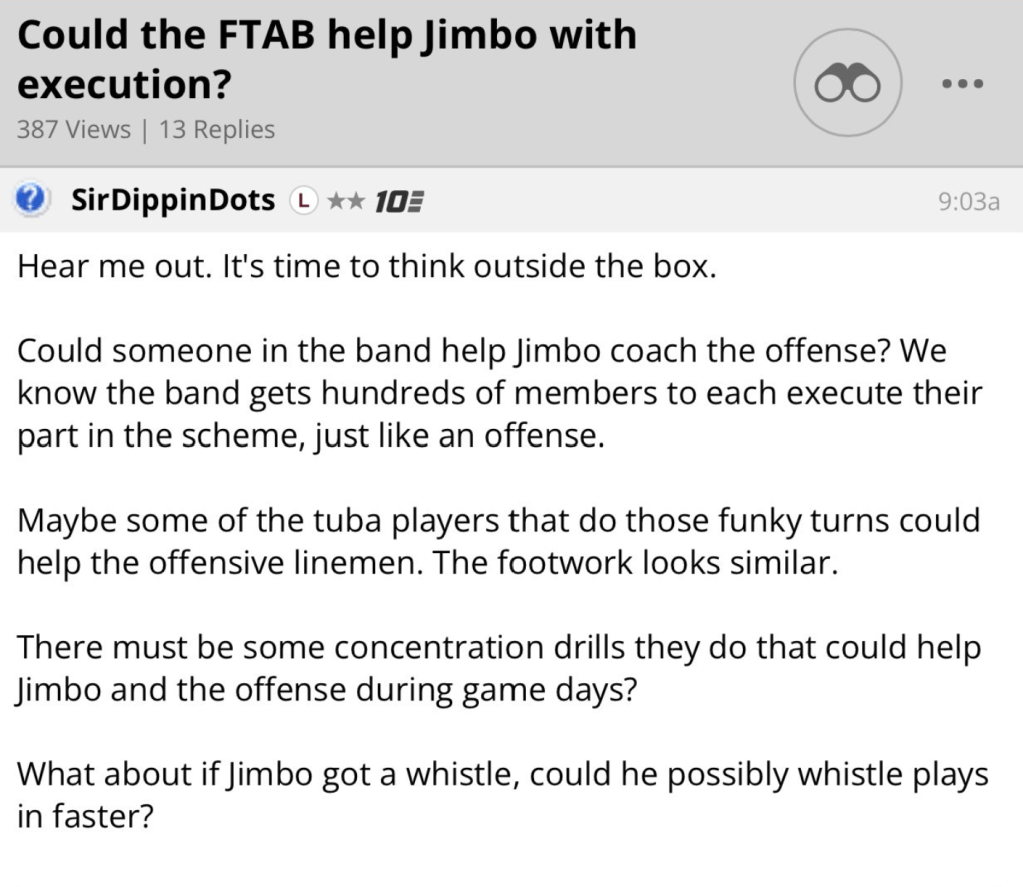Click the binoculars watch-thread icon
The image size is (1023, 887).
(x=847, y=84)
